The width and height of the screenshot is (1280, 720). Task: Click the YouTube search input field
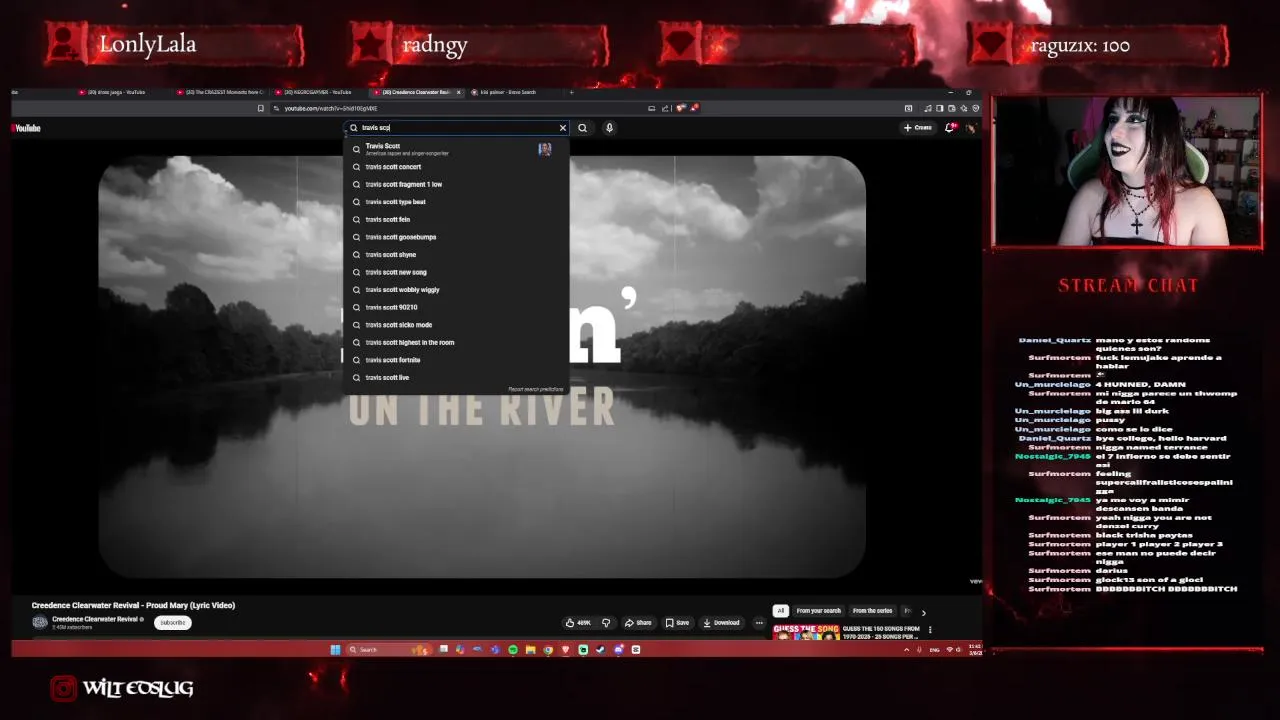pos(455,128)
